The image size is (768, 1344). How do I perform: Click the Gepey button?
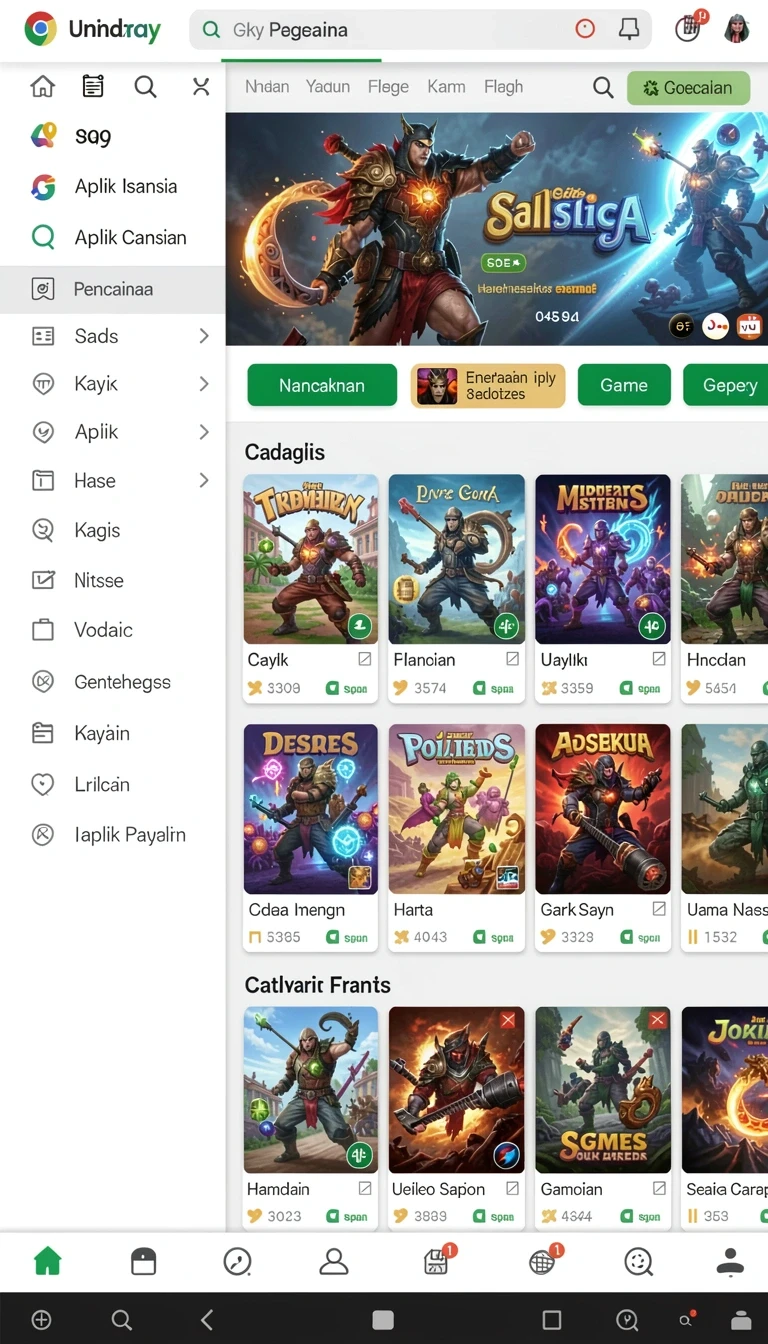pyautogui.click(x=726, y=385)
